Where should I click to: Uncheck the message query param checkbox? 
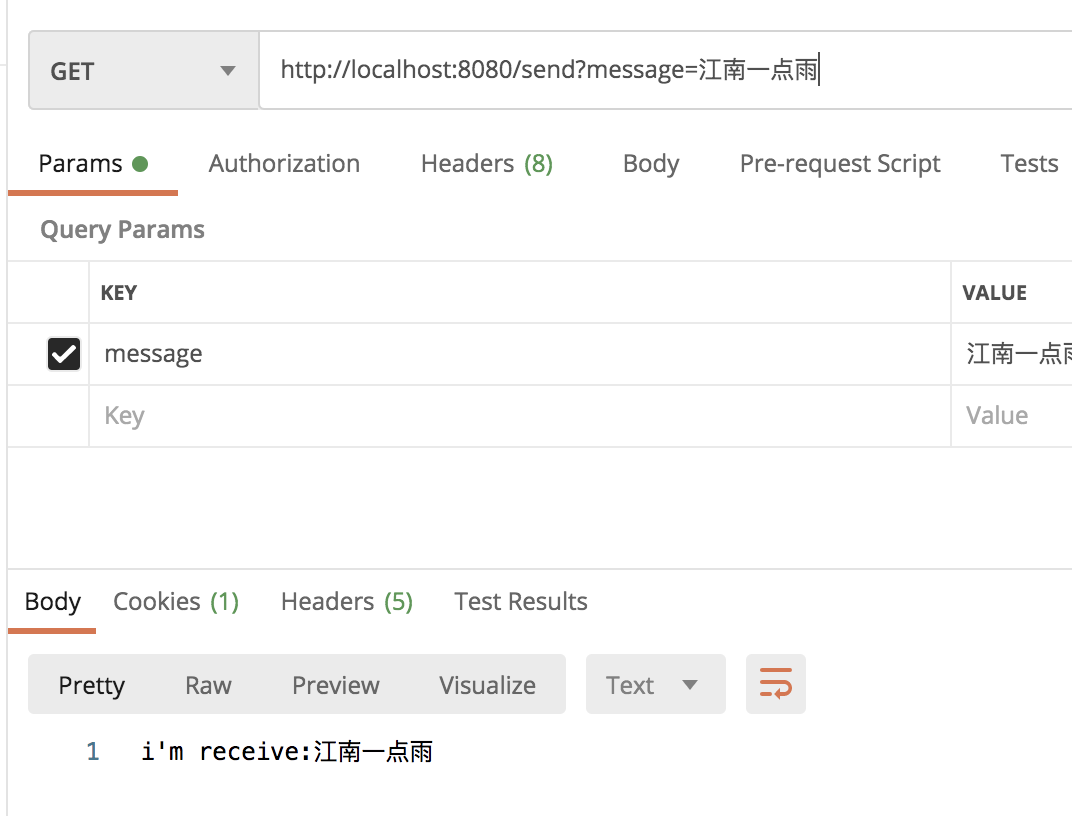coord(64,354)
